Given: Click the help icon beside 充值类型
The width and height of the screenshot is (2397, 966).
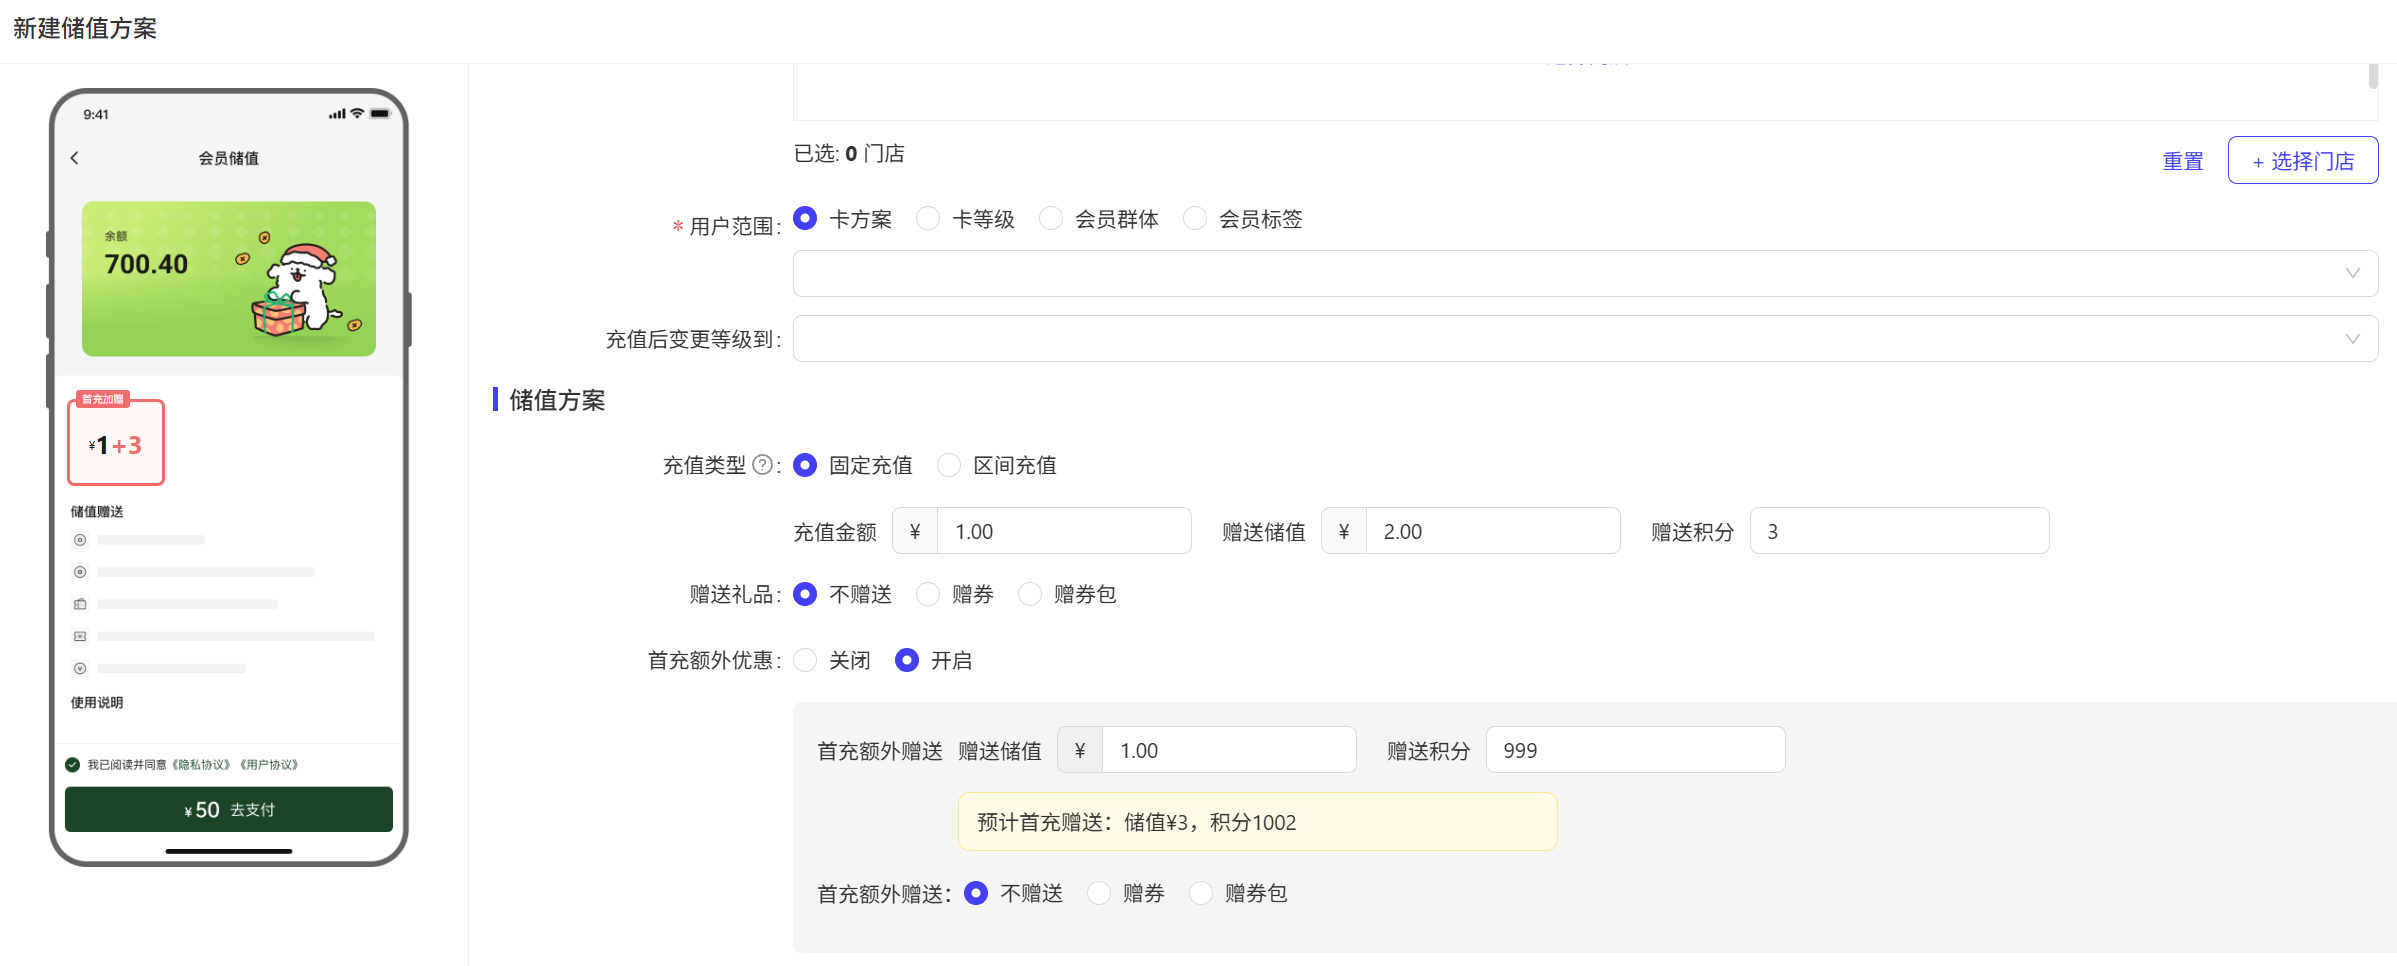Looking at the screenshot, I should [x=762, y=465].
